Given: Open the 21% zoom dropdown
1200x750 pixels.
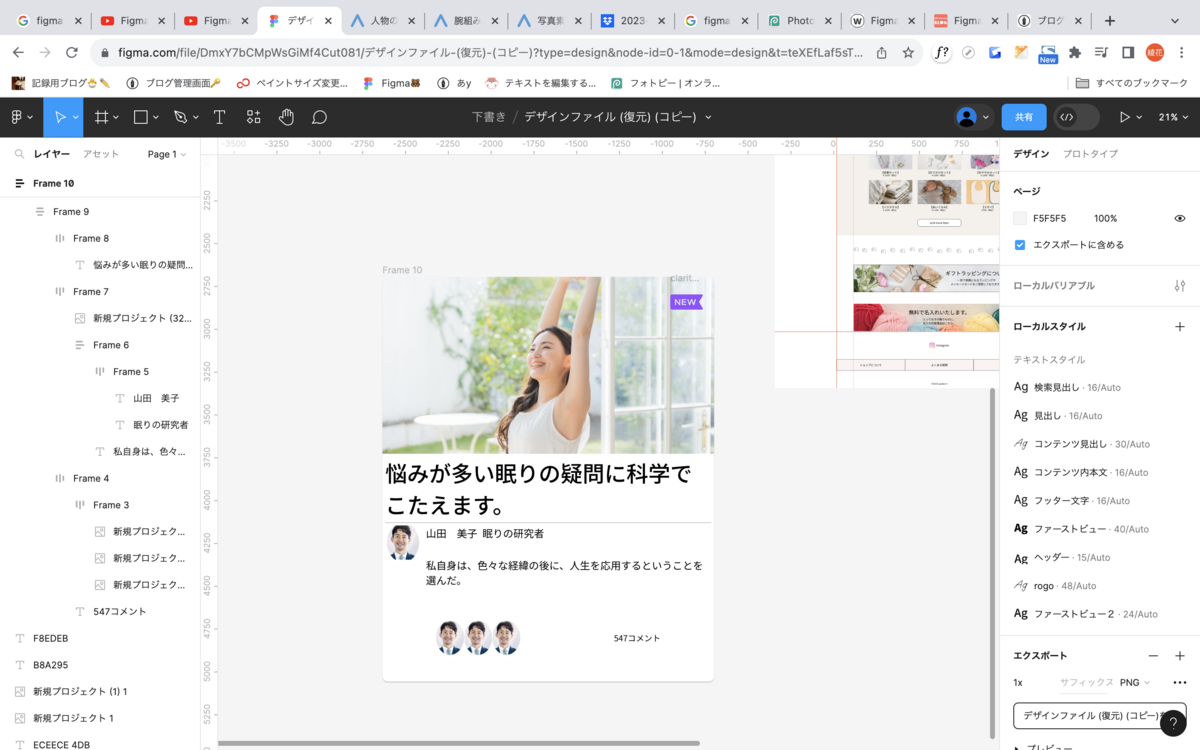Looking at the screenshot, I should point(1173,117).
